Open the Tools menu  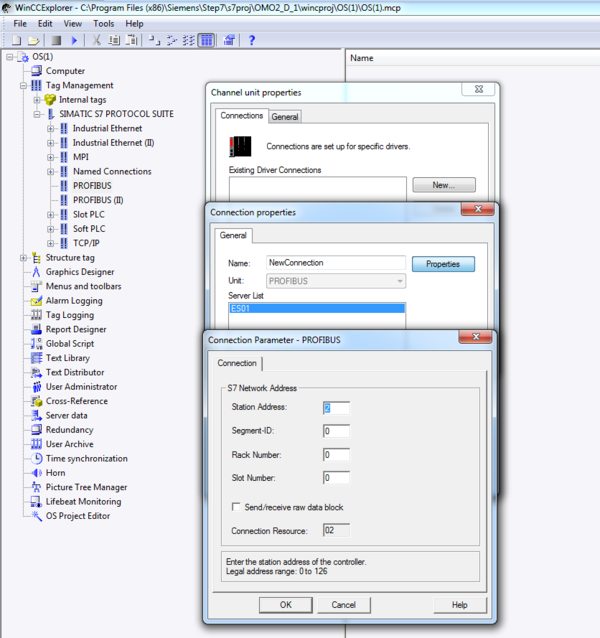pos(103,23)
